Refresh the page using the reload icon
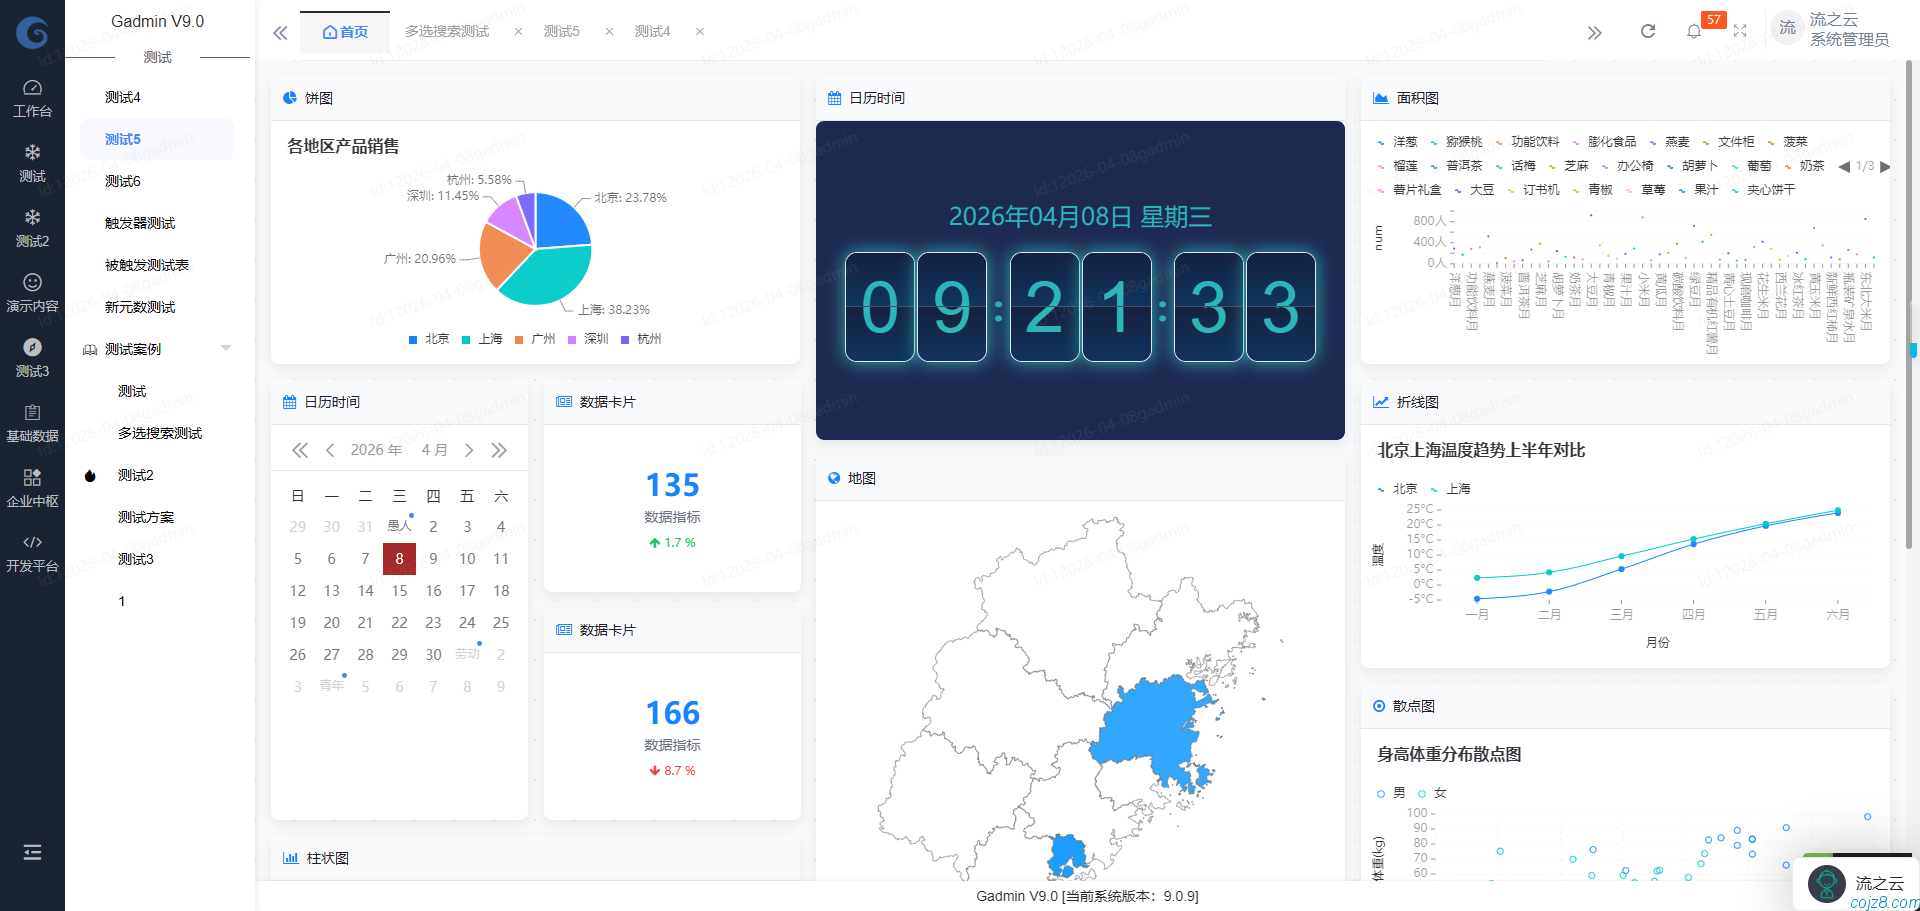Viewport: 1920px width, 911px height. click(1647, 31)
